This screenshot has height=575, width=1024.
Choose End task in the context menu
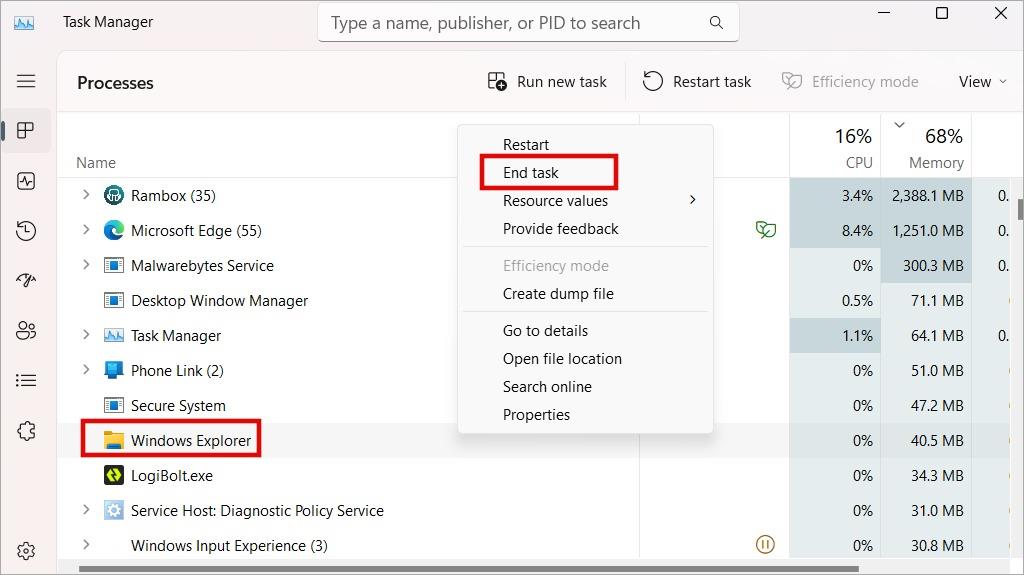coord(585,172)
